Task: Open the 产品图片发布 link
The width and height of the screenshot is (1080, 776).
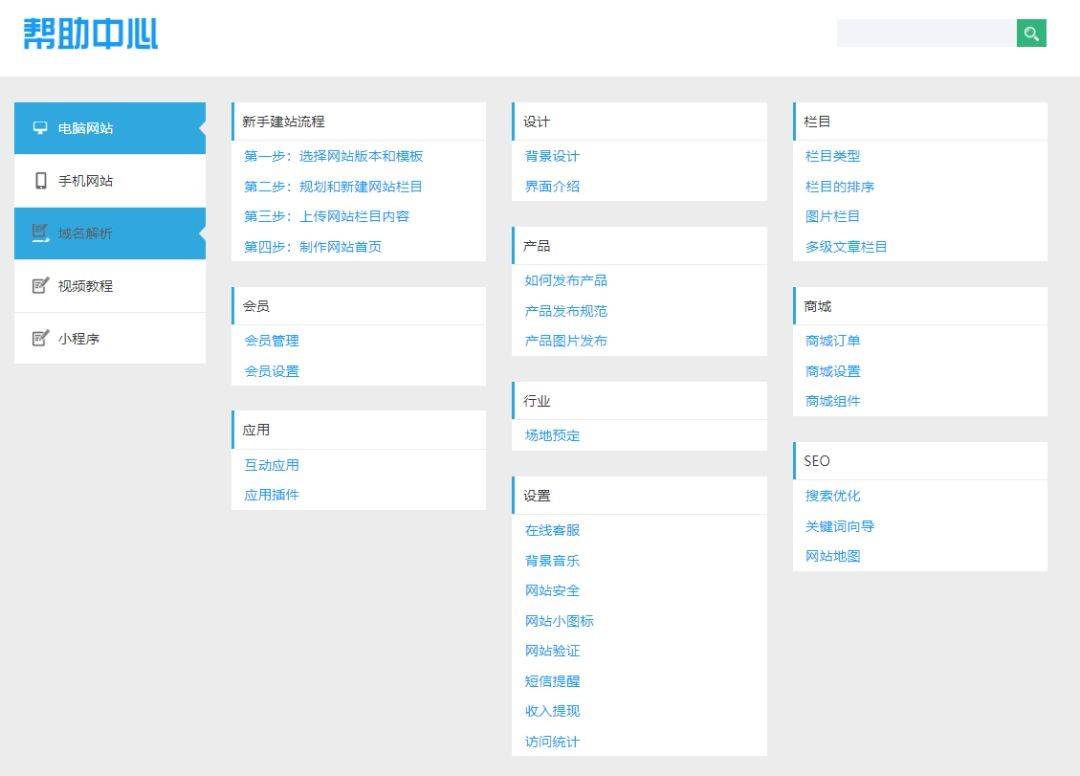Action: (x=566, y=341)
